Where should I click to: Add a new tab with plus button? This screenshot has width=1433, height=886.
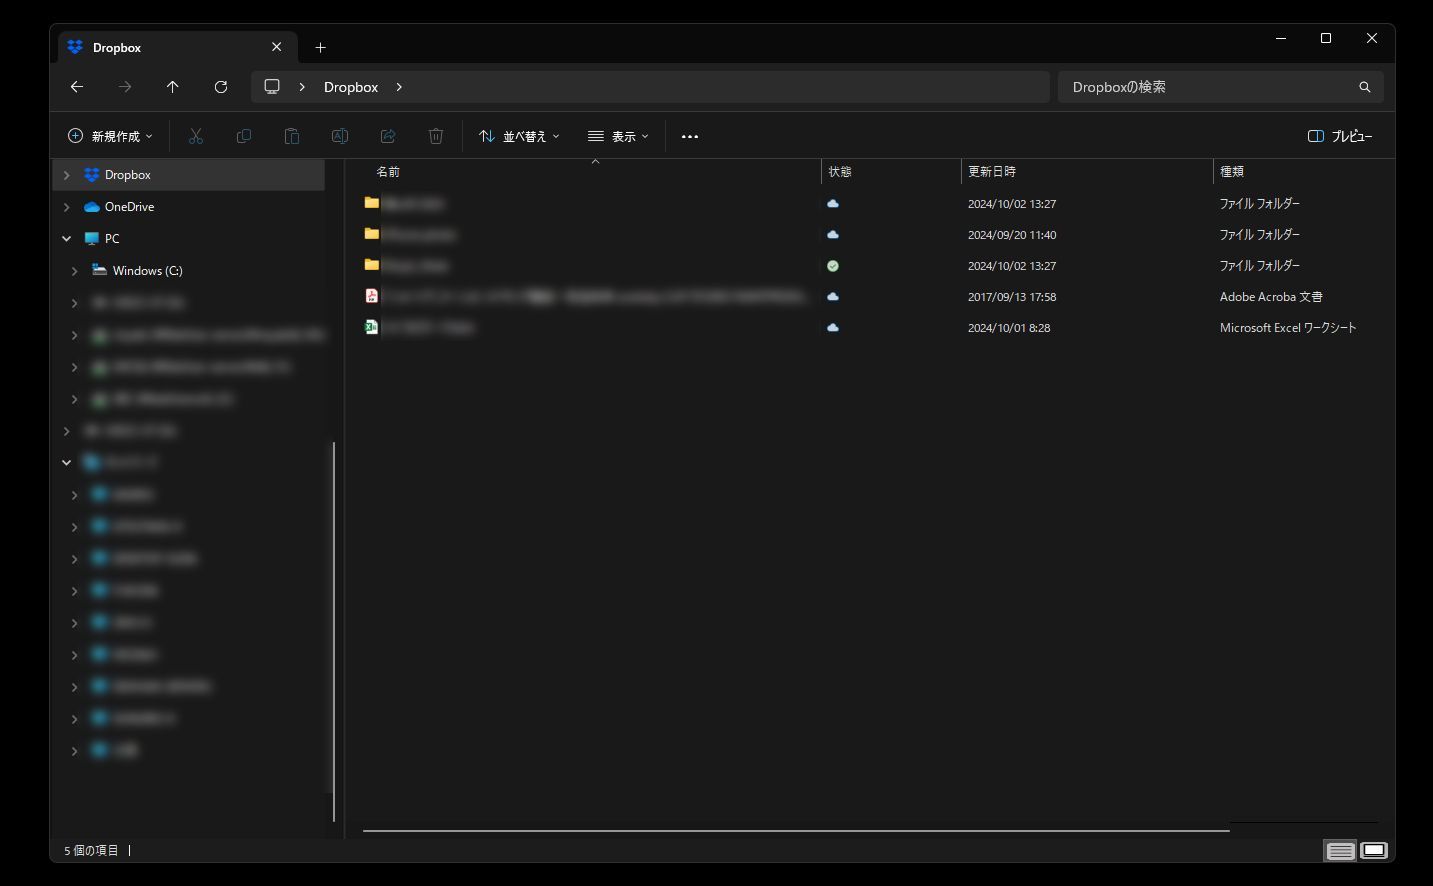pos(320,47)
